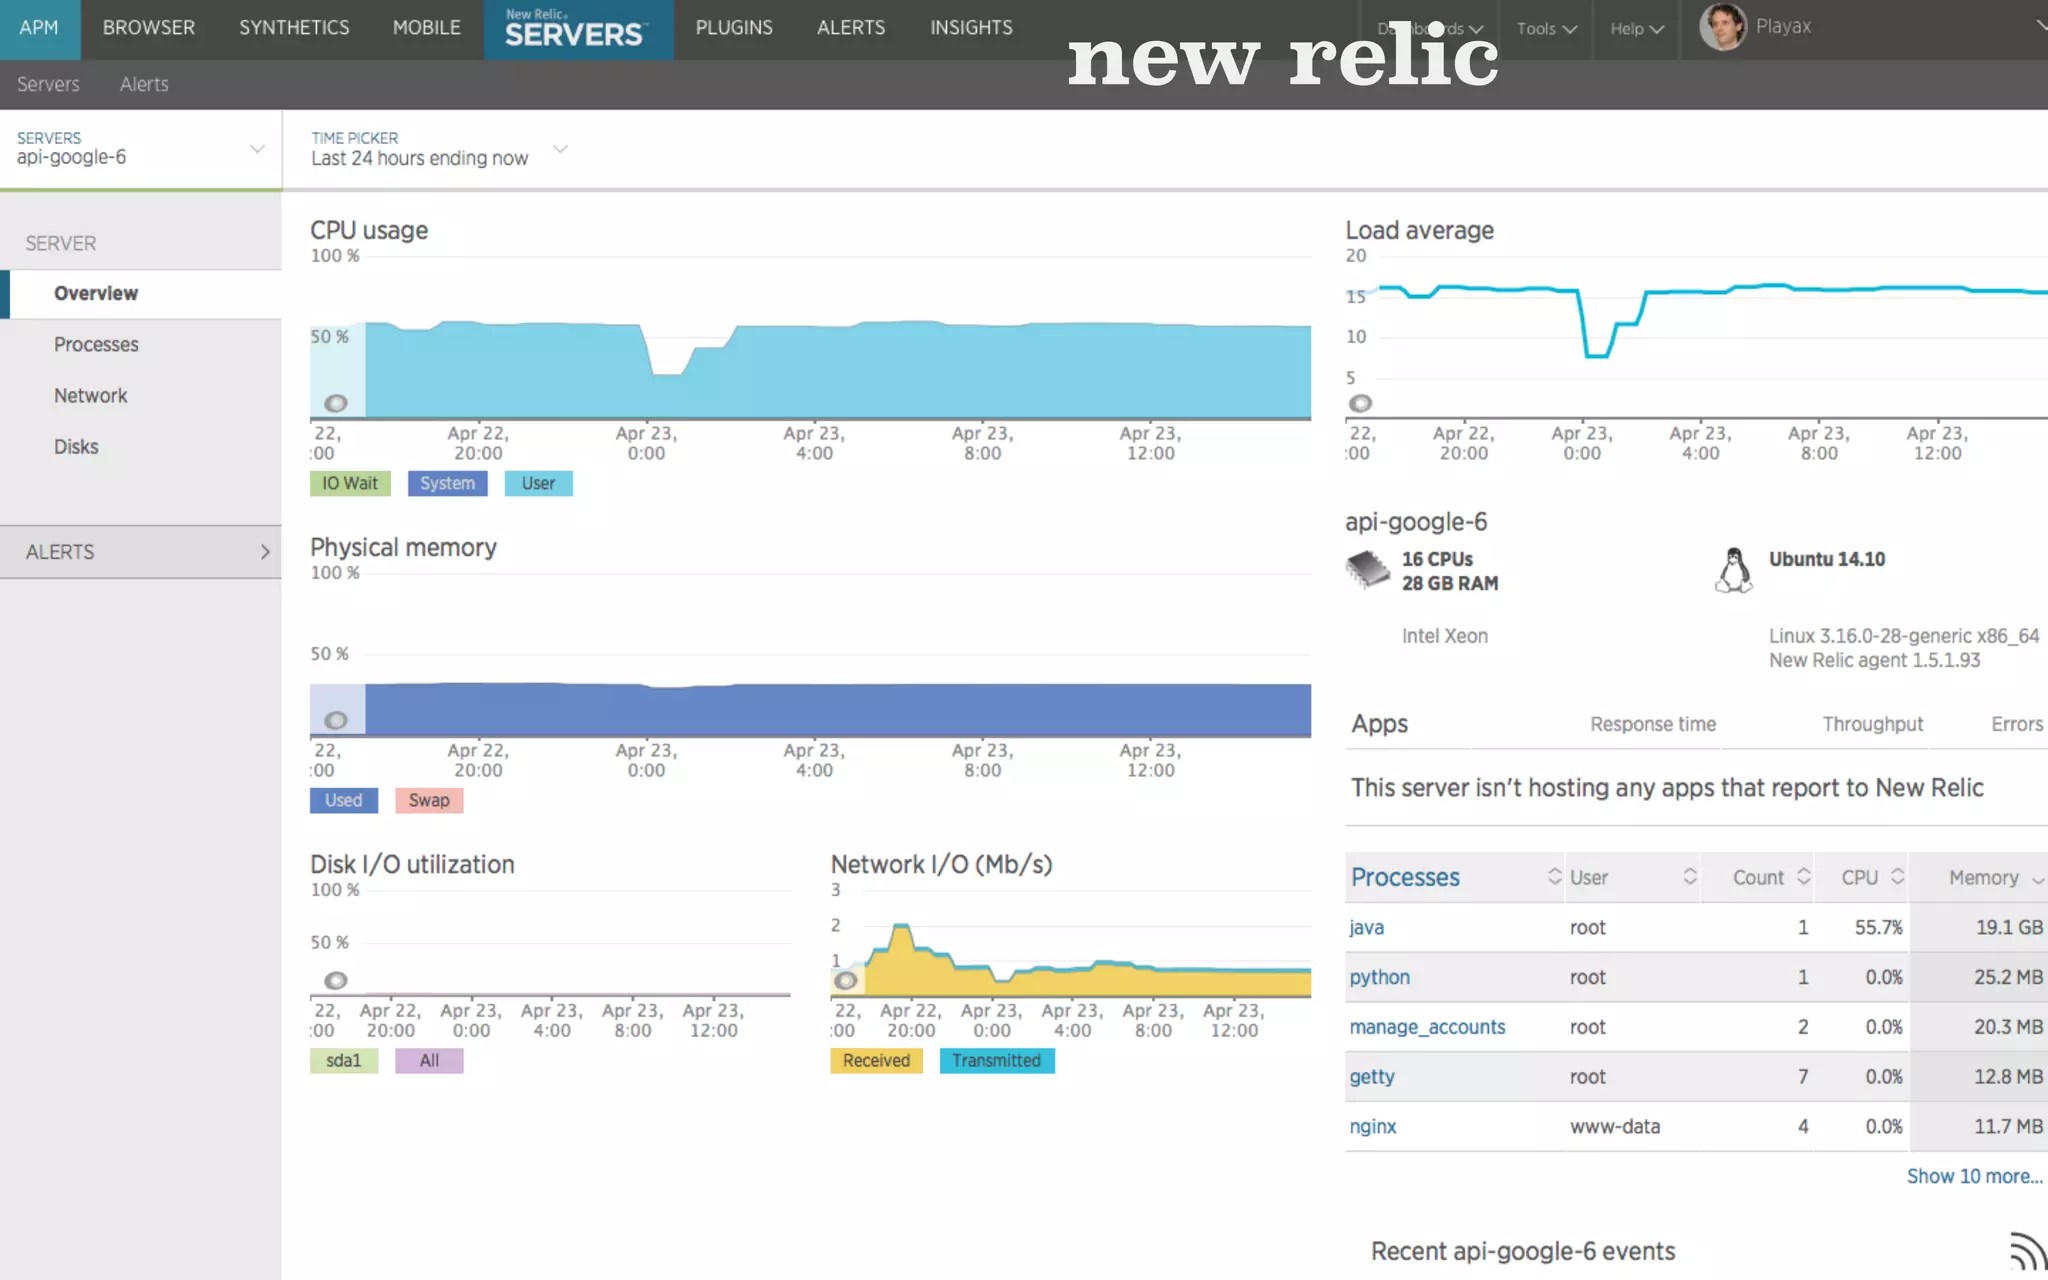Select Processes in the server sidebar
Viewport: 2048px width, 1280px height.
tap(96, 345)
